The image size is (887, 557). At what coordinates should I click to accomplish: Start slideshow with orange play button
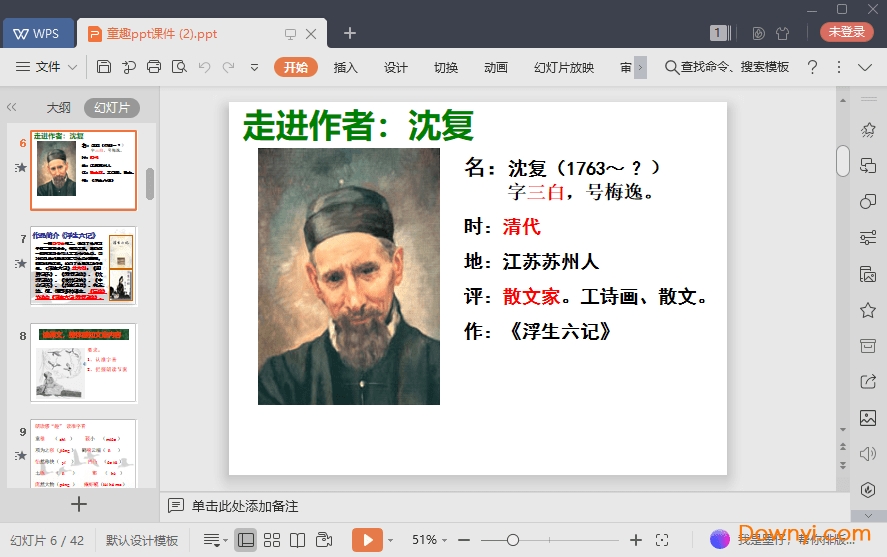[x=367, y=540]
